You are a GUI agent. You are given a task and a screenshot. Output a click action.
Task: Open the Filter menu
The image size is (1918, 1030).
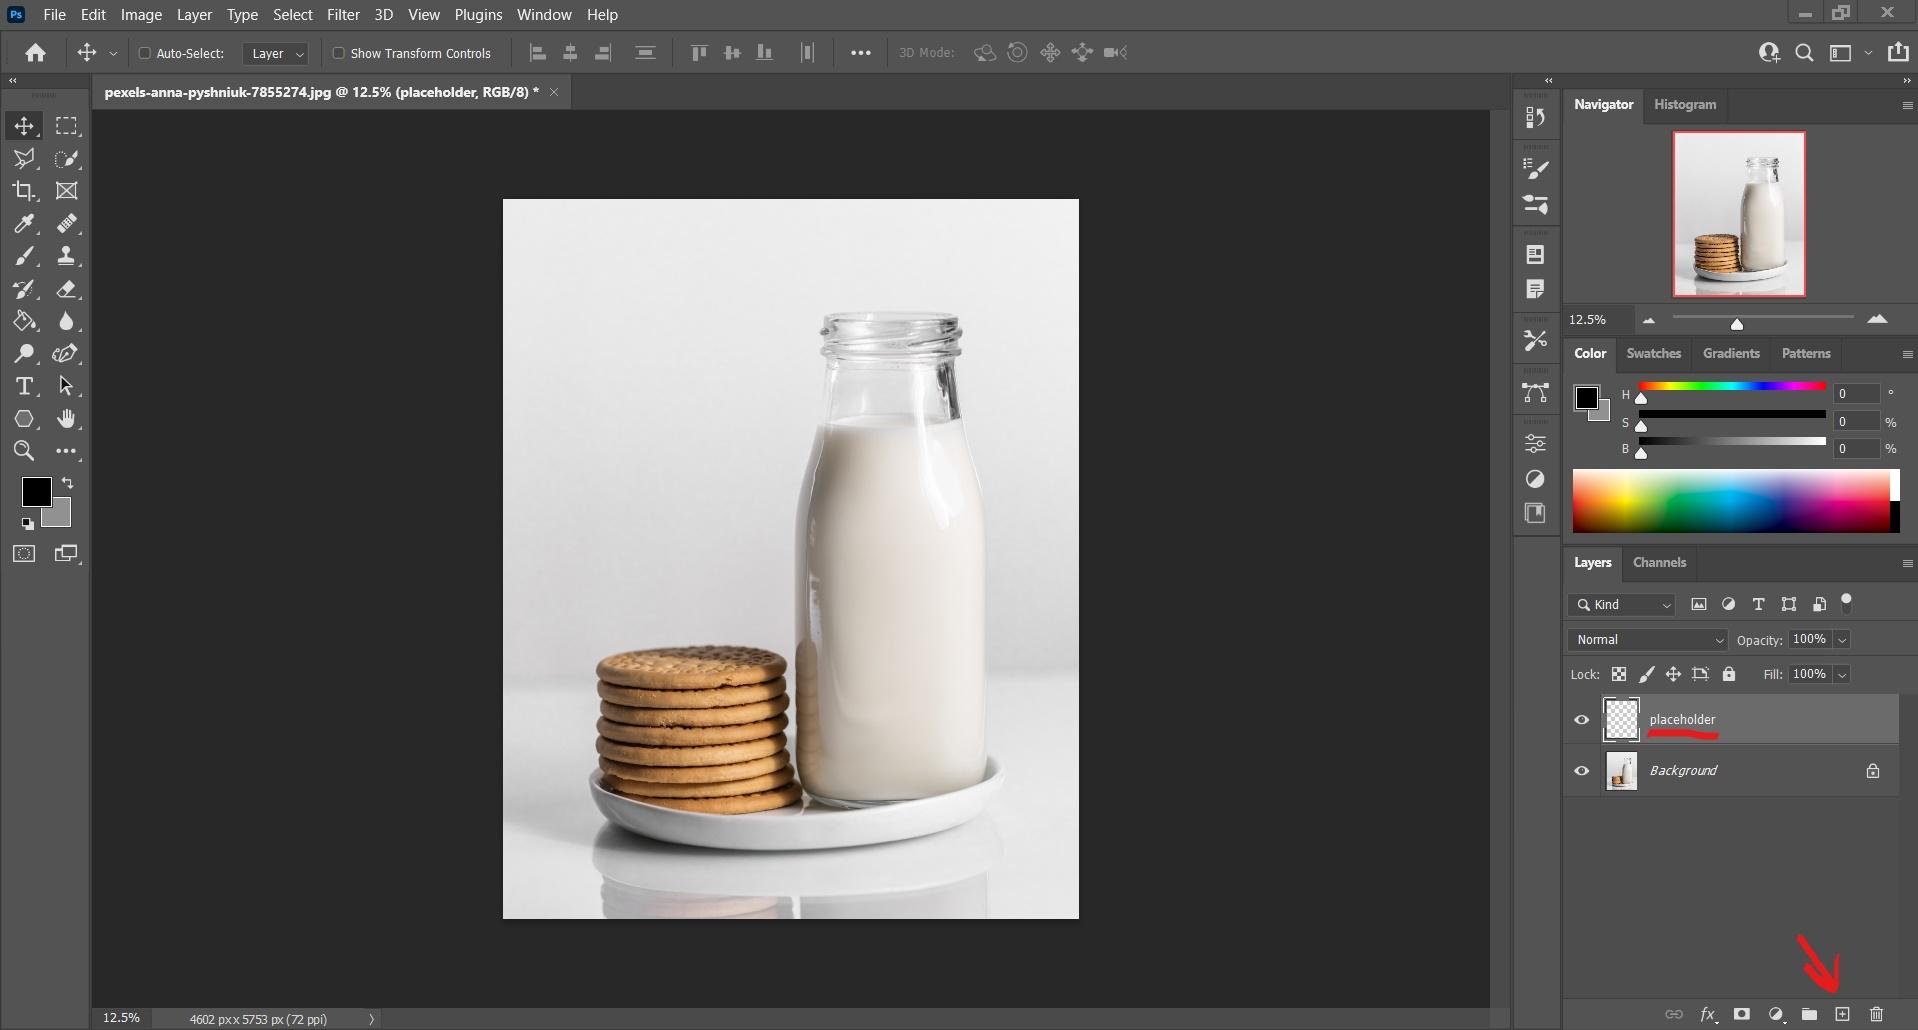[x=343, y=15]
